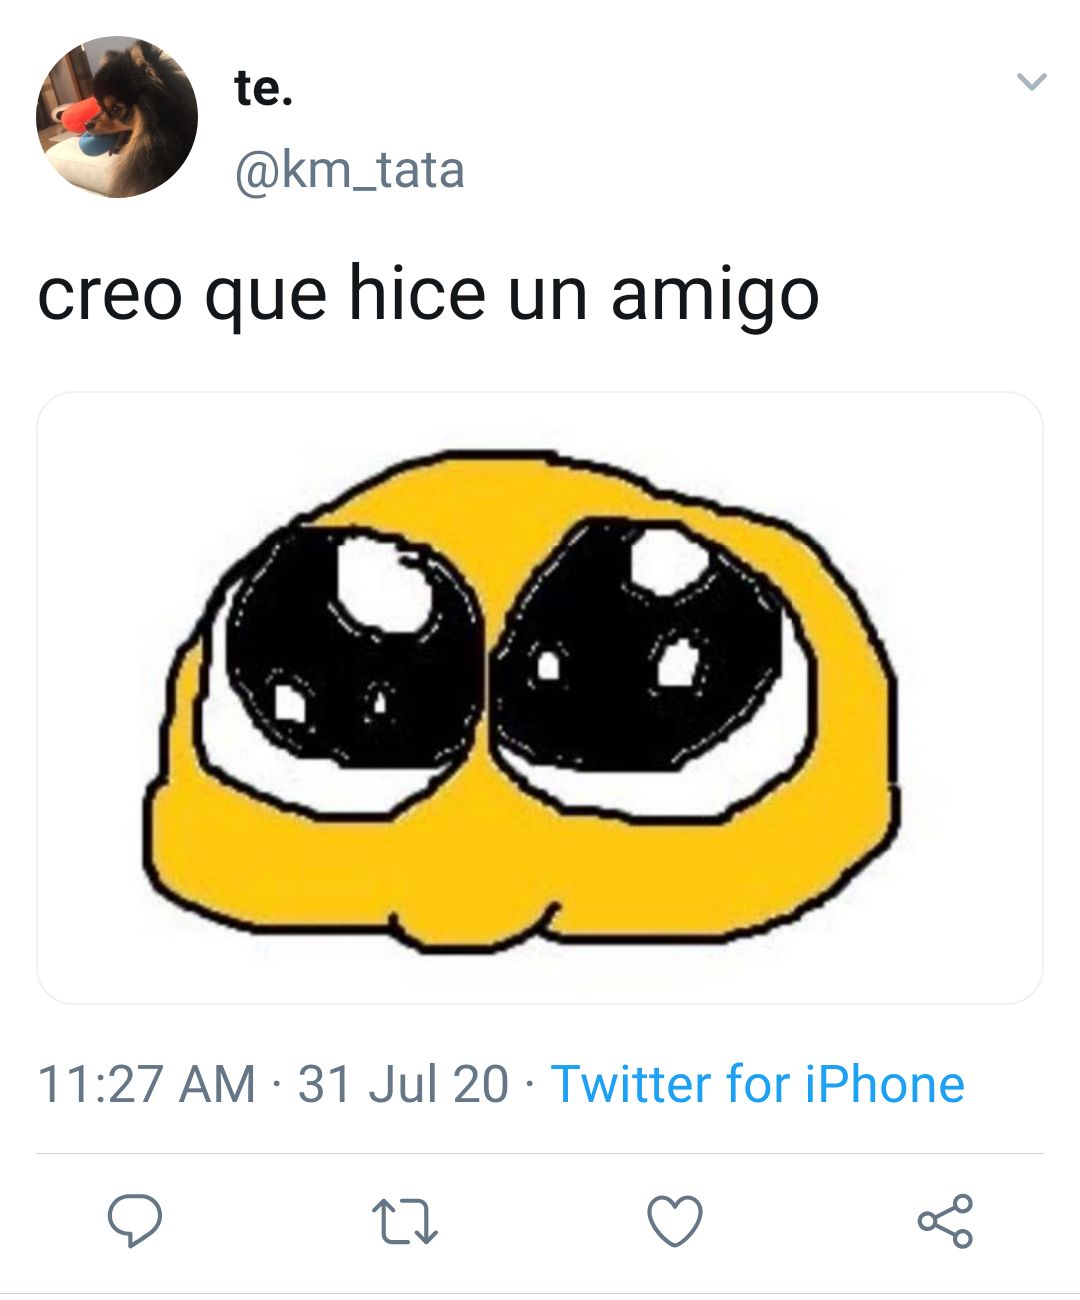Open the dog profile picture avatar

coord(117,117)
